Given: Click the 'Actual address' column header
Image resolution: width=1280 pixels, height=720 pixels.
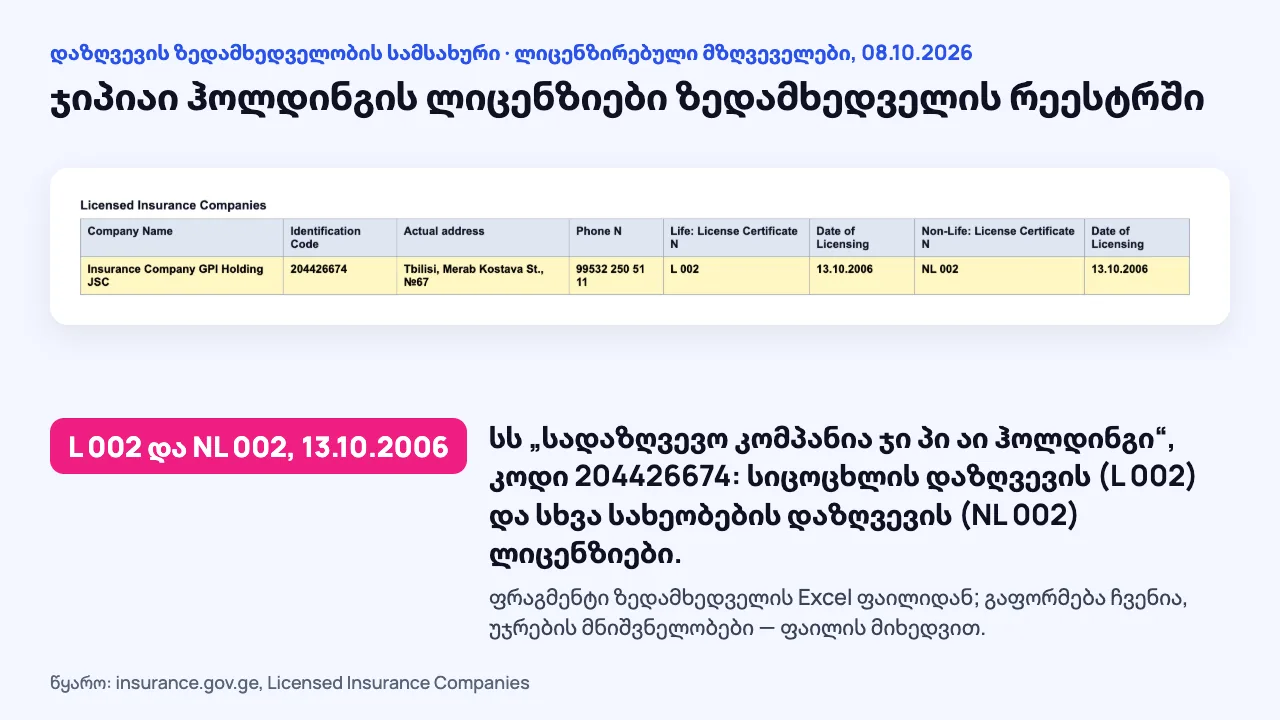Looking at the screenshot, I should 483,238.
